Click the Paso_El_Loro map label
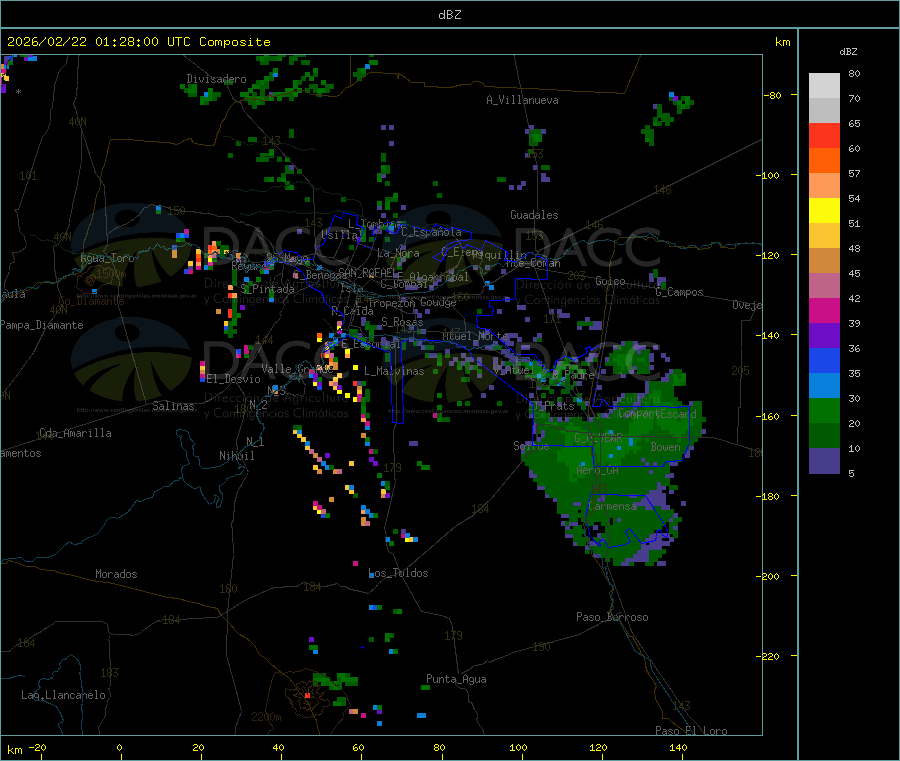The height and width of the screenshot is (761, 900). coord(691,731)
